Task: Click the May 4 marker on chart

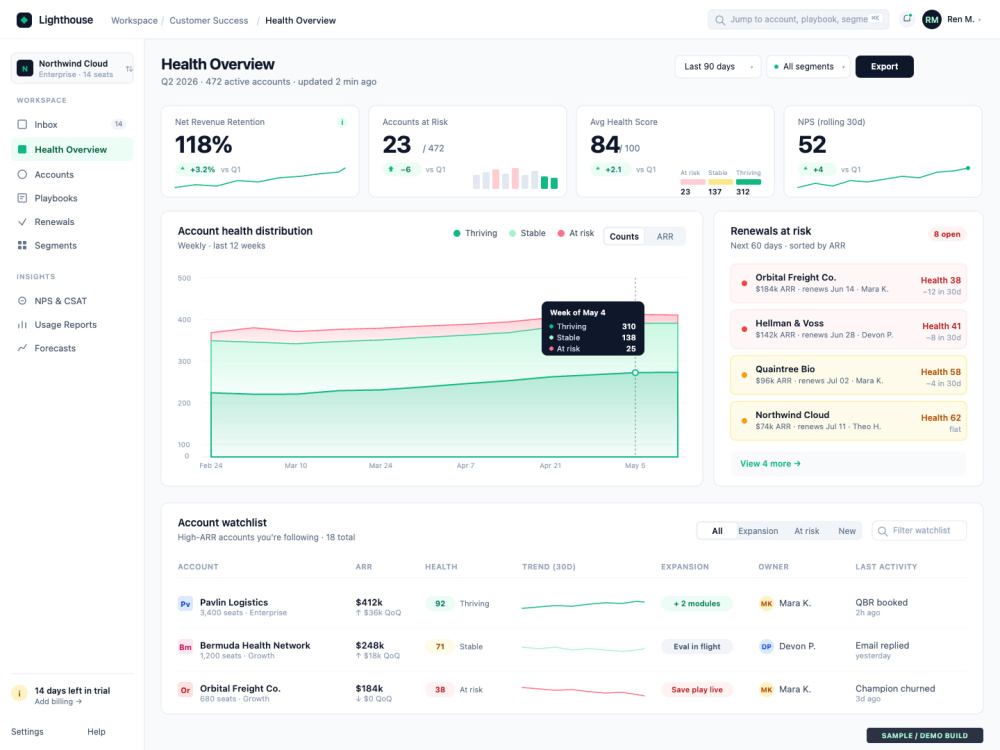Action: 635,372
